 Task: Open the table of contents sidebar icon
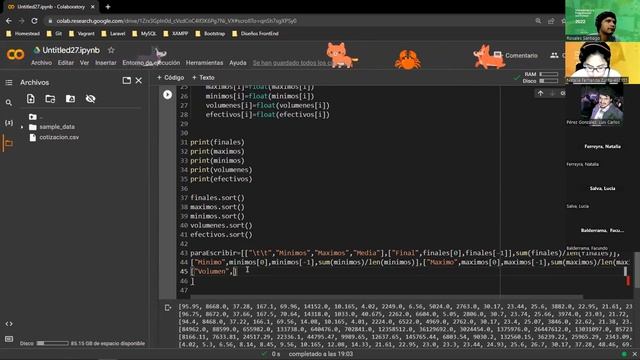tap(9, 82)
